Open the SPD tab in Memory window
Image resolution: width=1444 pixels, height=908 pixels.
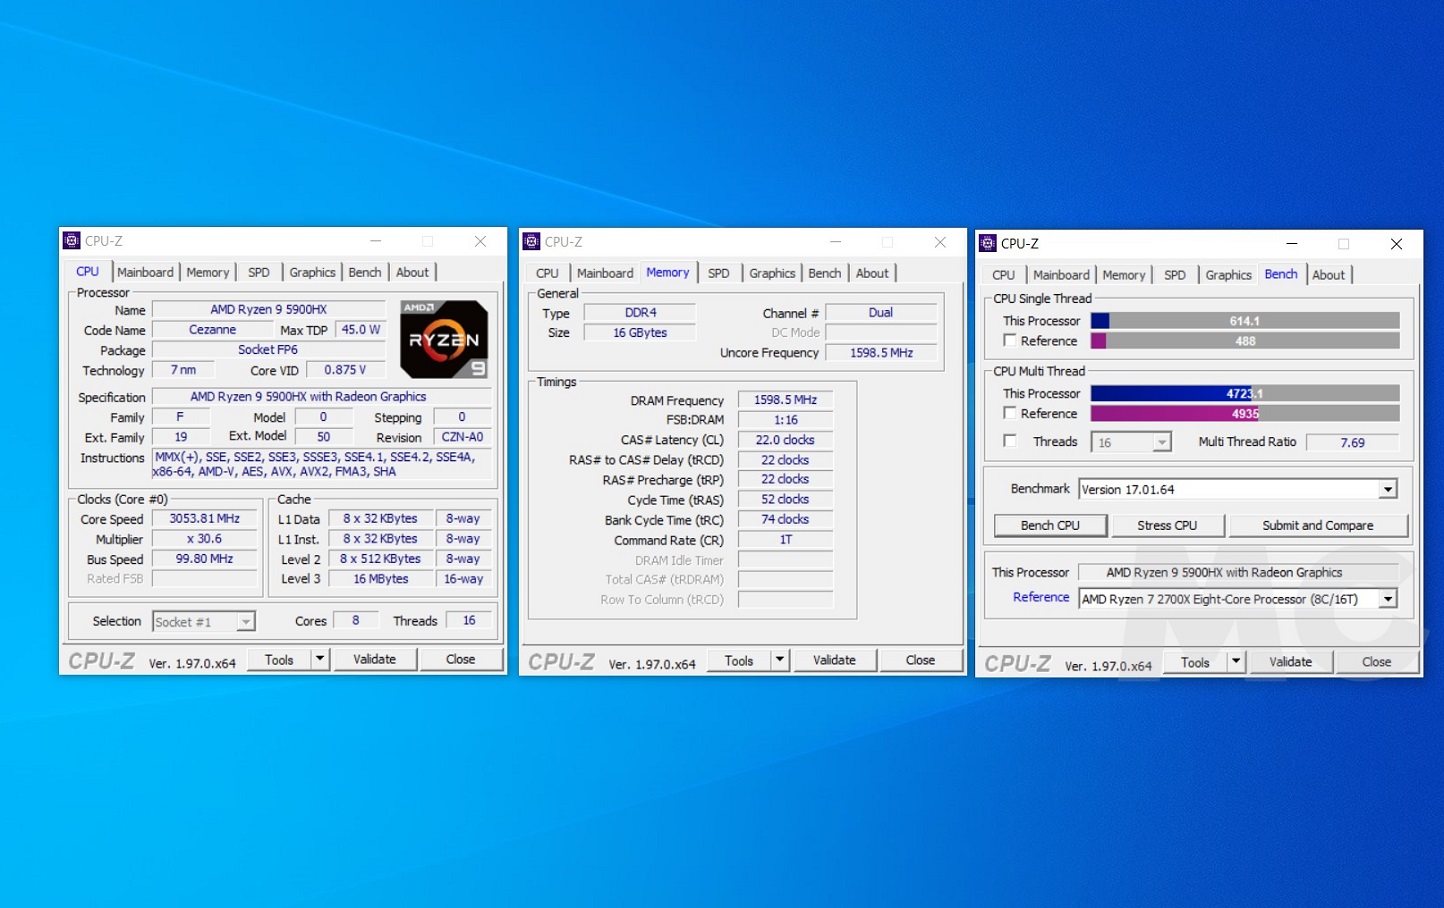(x=718, y=273)
